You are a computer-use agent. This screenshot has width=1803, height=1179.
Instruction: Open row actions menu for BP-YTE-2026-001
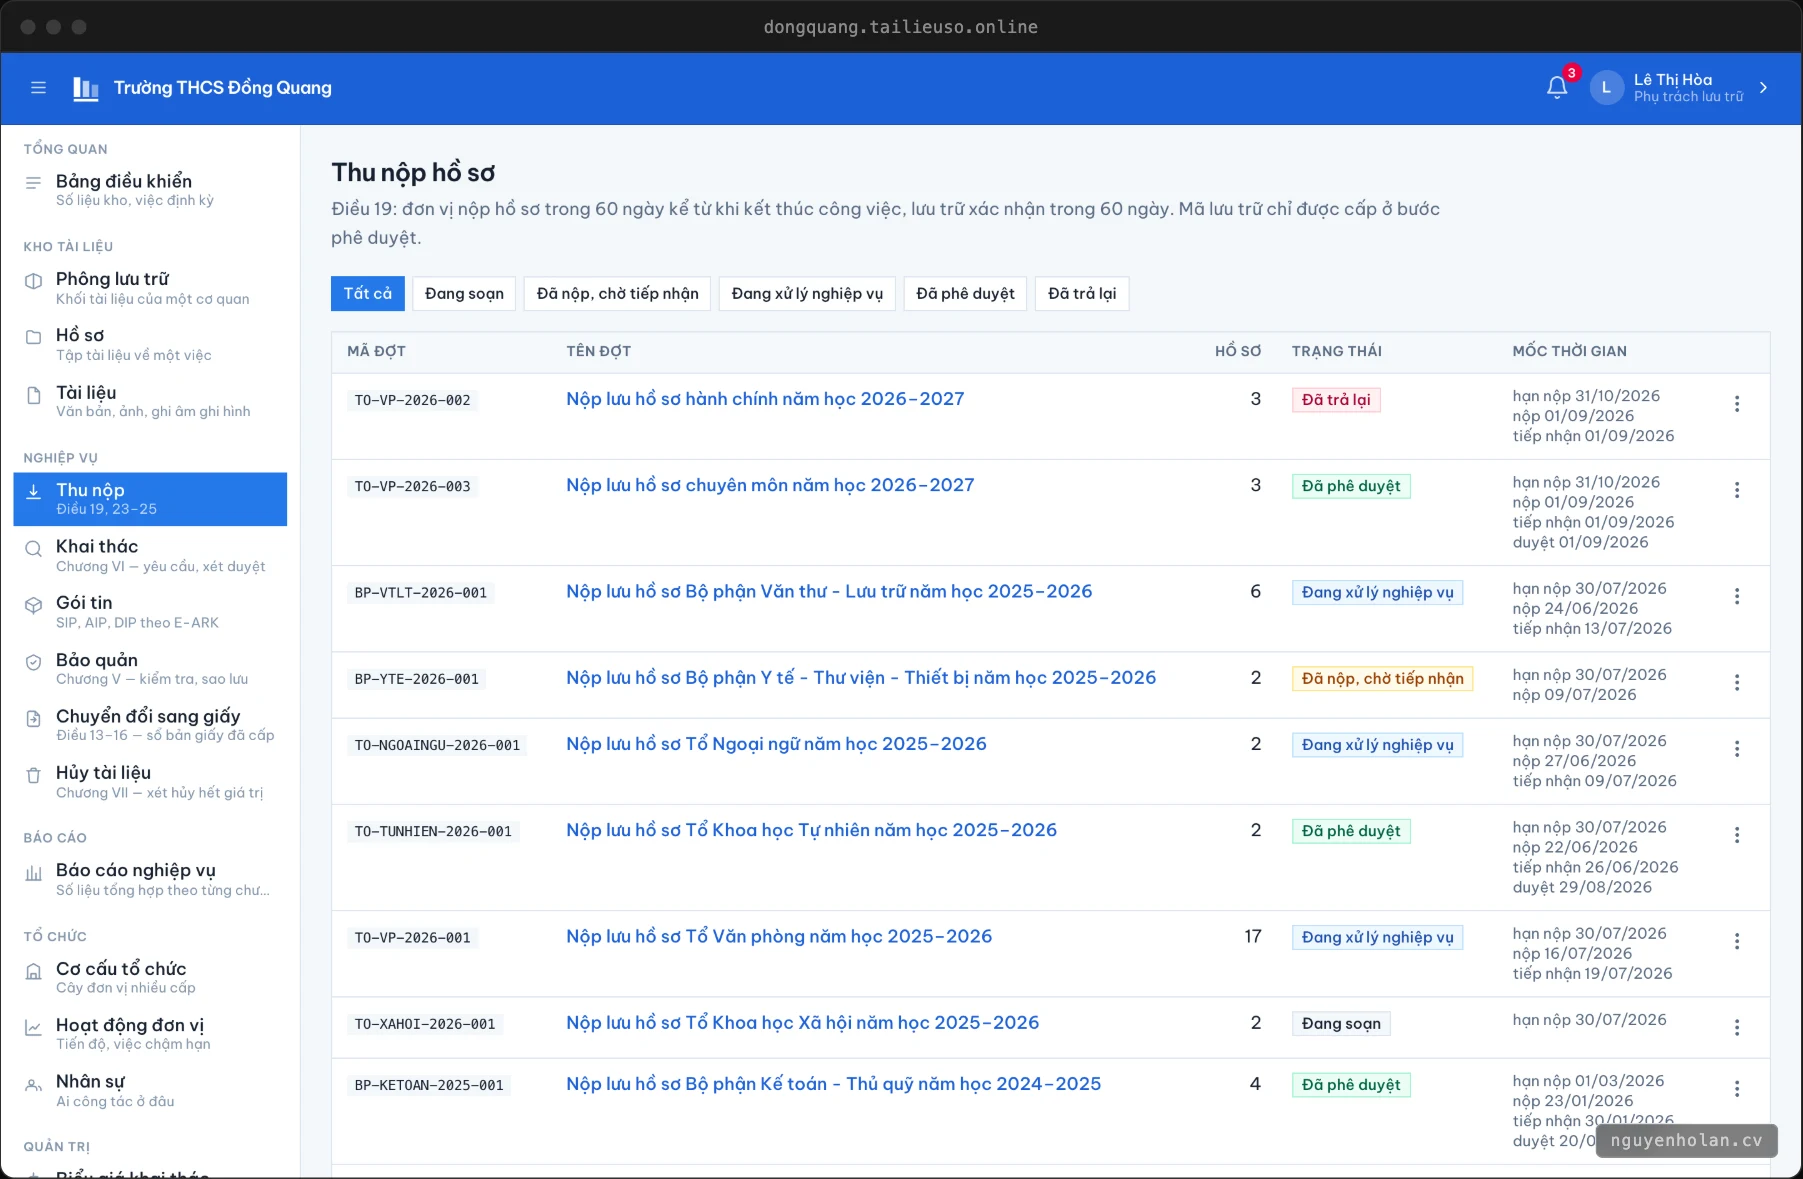pos(1737,682)
